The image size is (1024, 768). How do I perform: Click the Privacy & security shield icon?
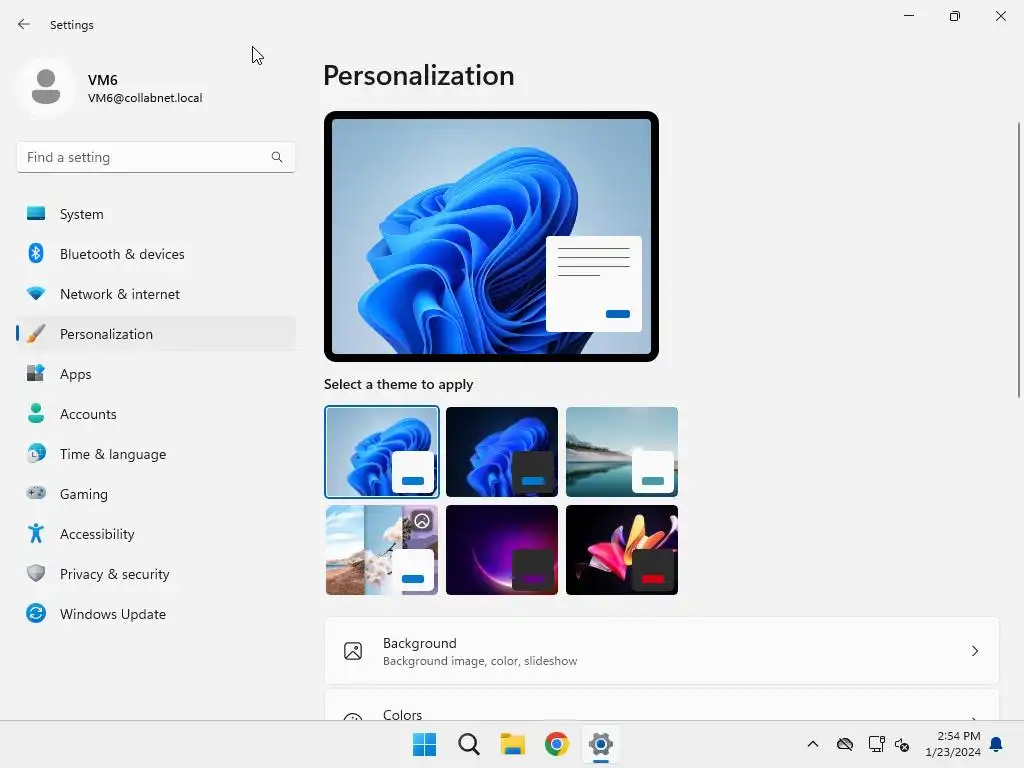point(36,573)
